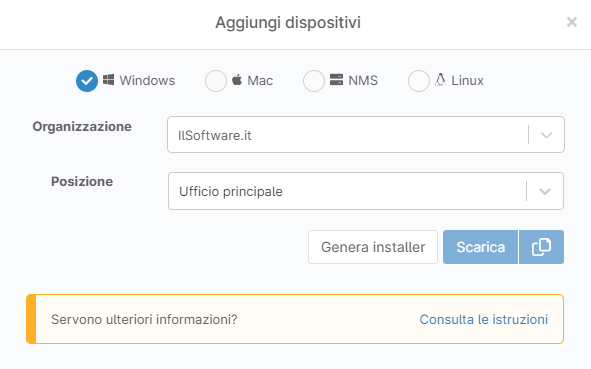
Task: Click the Servono ulteriori informazioni? text
Action: pos(144,319)
